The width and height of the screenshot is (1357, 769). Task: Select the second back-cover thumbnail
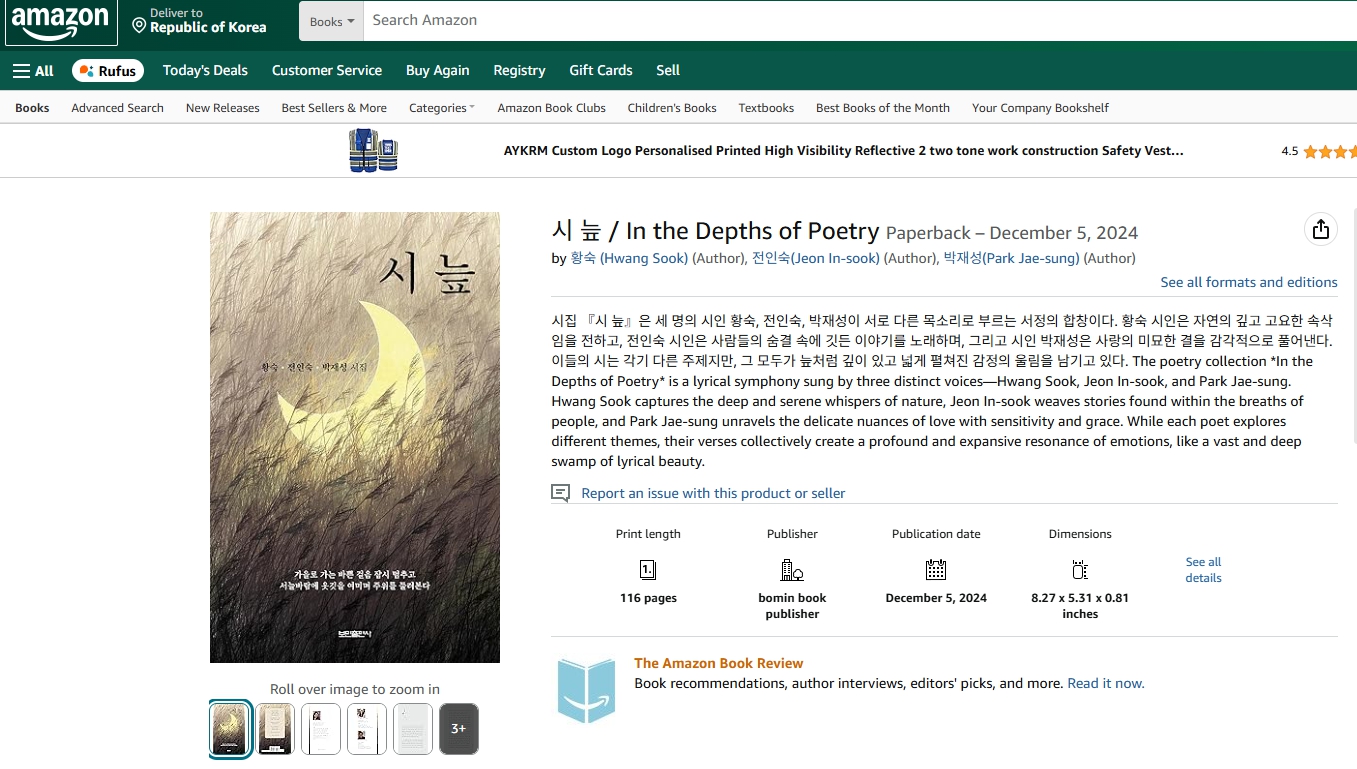coord(275,729)
